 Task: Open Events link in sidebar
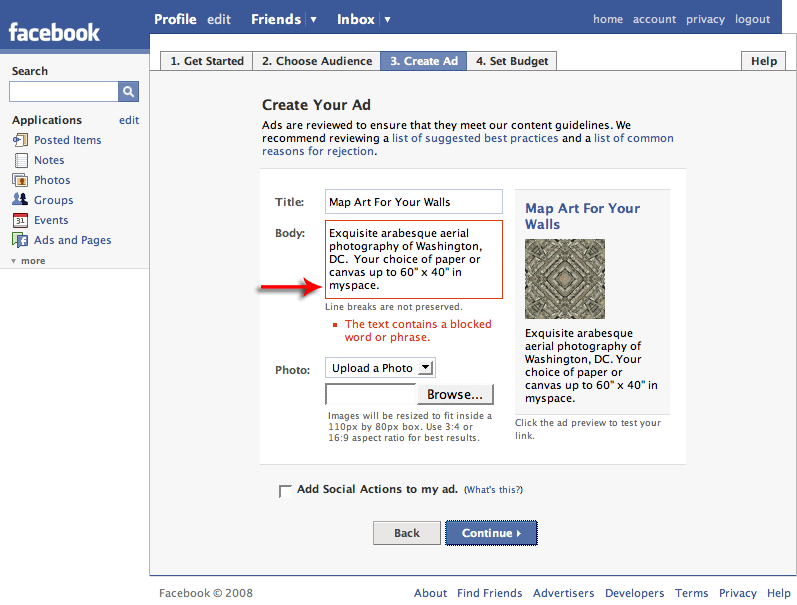click(x=51, y=220)
